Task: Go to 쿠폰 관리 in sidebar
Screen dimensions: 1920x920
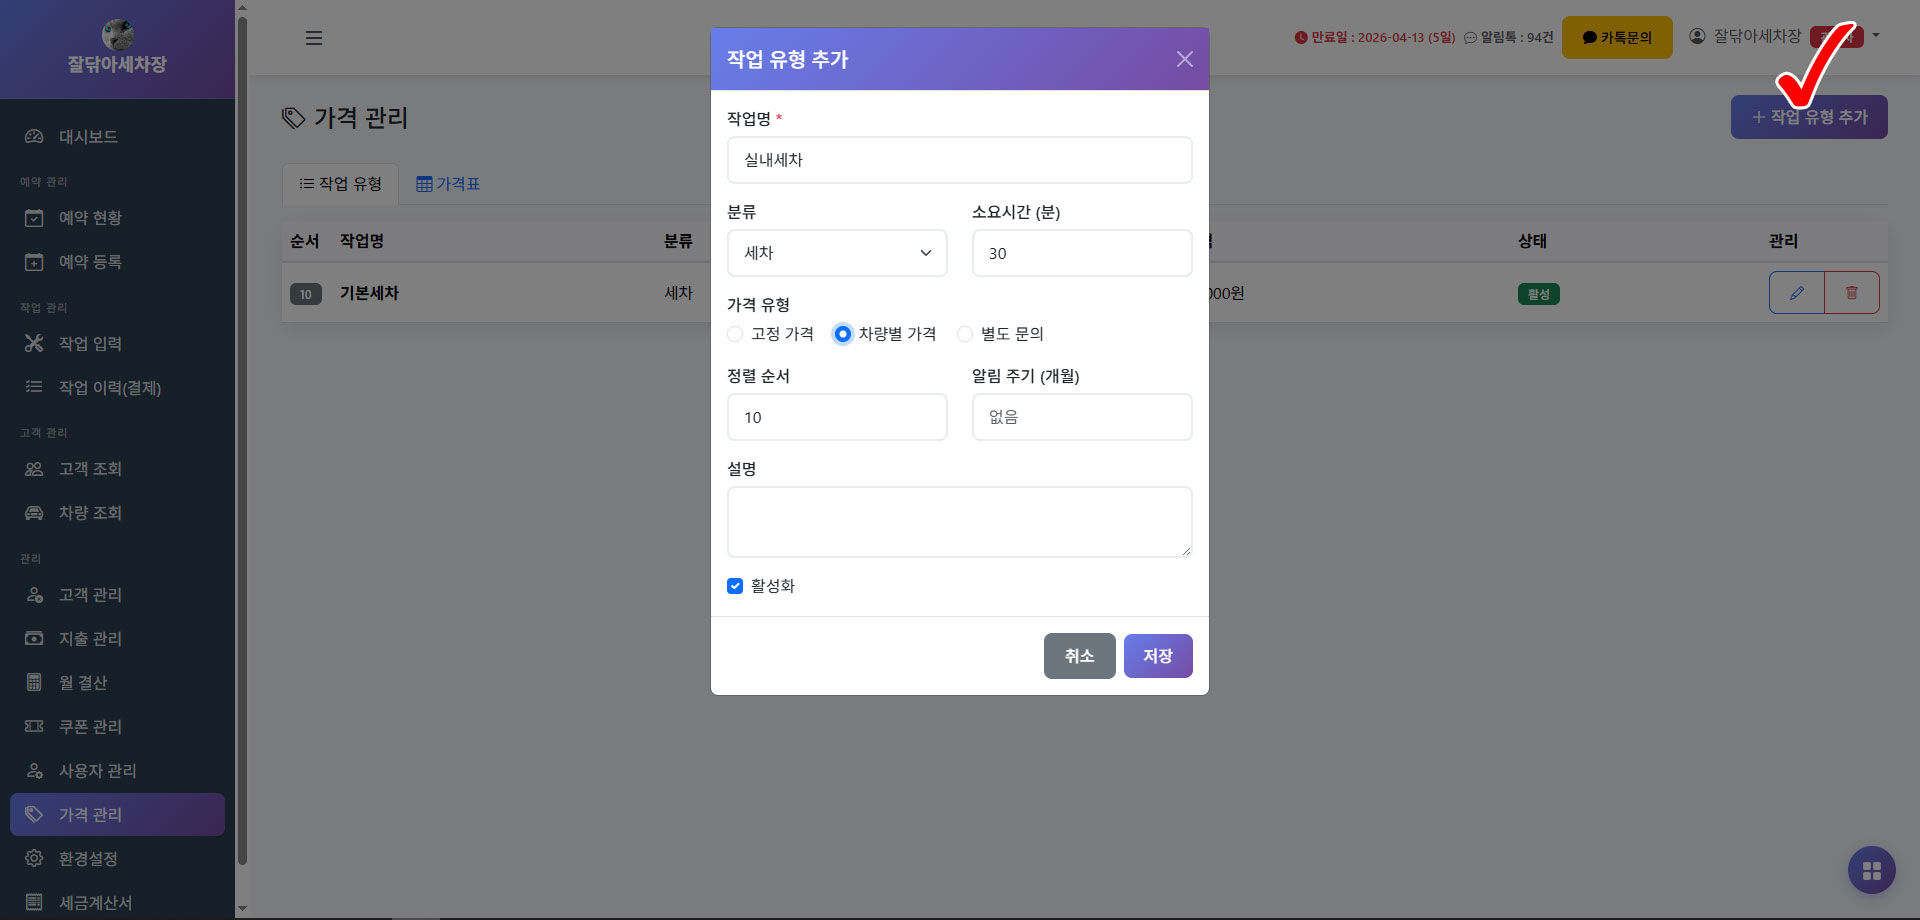Action: pos(90,727)
